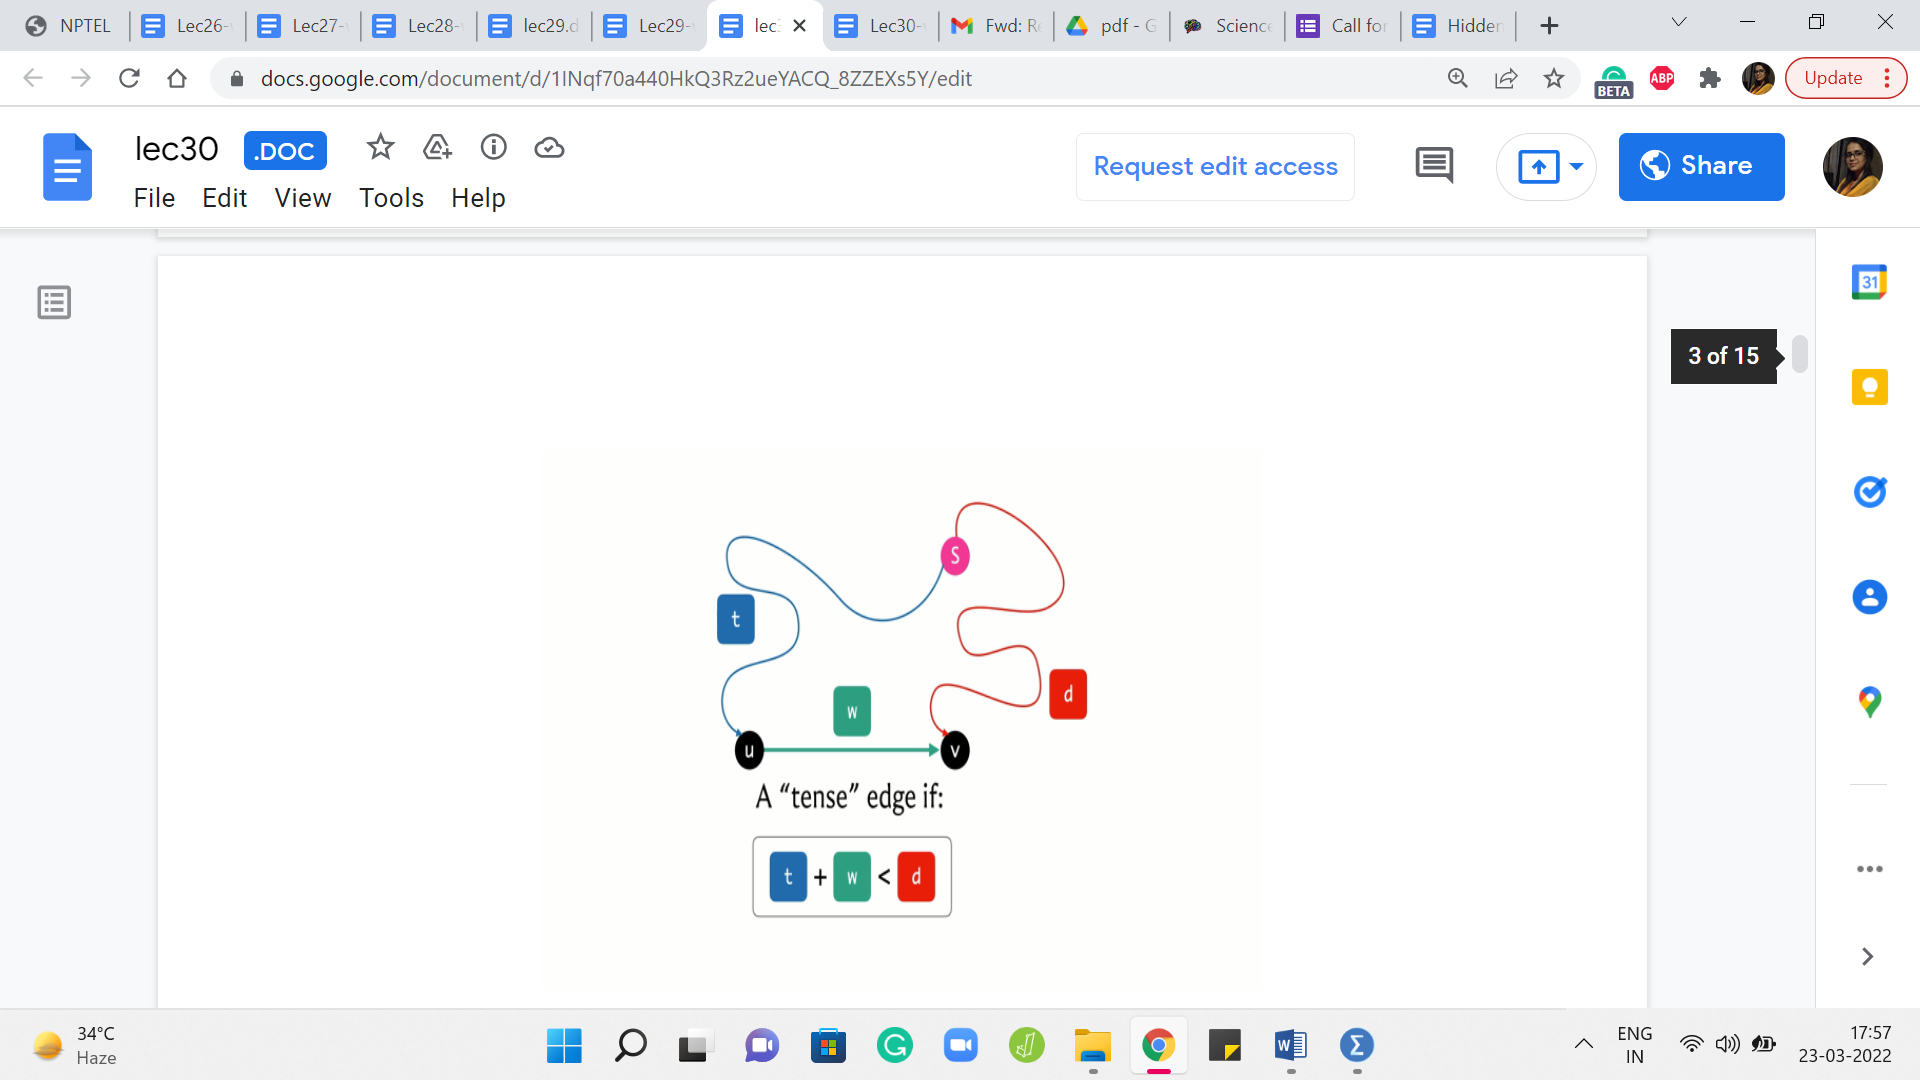Check document cloud status icon
Image resolution: width=1920 pixels, height=1080 pixels.
coord(549,148)
